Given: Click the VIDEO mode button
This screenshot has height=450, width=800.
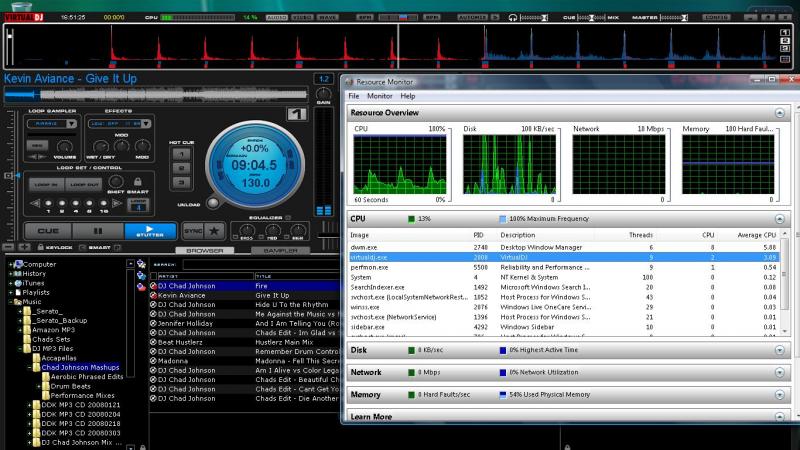Looking at the screenshot, I should [302, 17].
